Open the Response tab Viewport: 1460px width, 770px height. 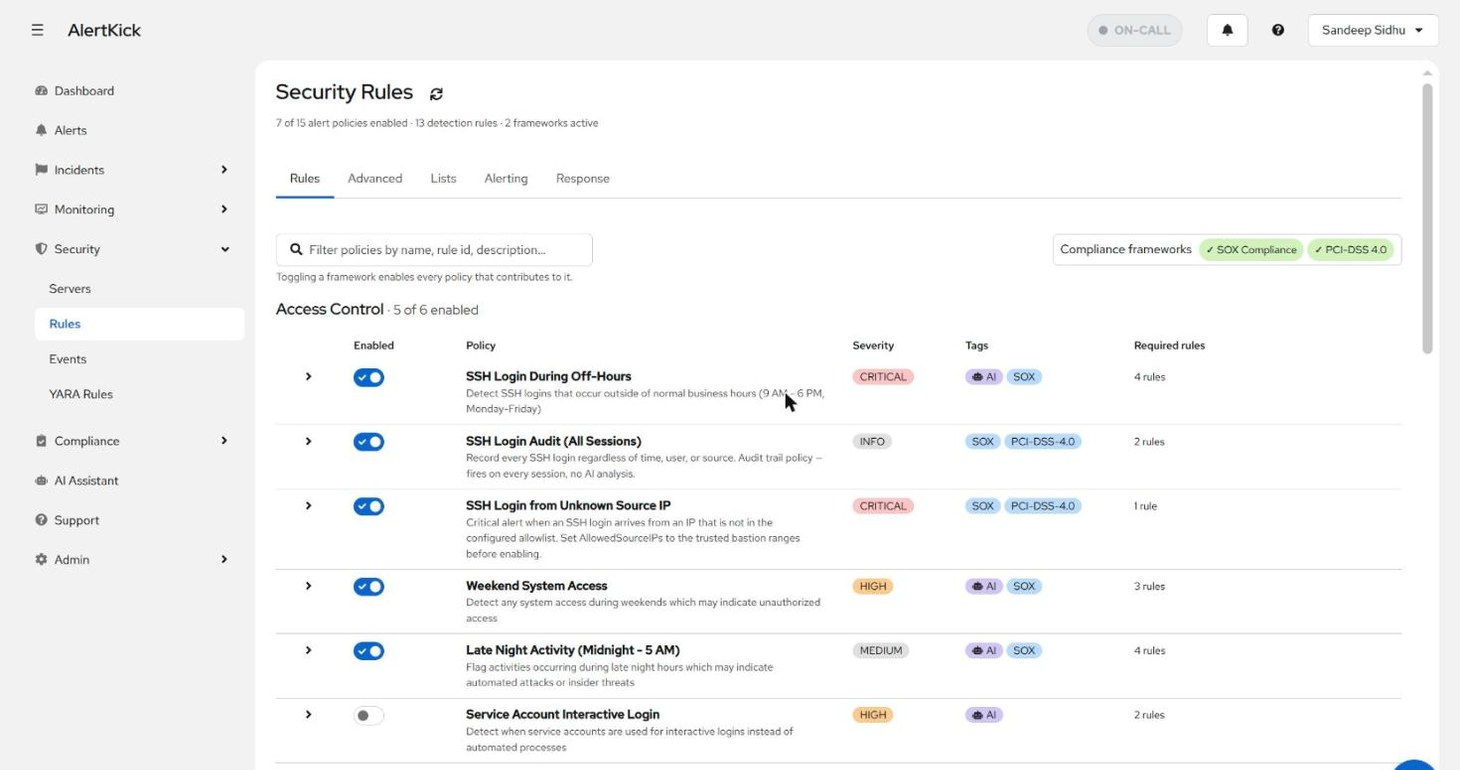tap(583, 179)
